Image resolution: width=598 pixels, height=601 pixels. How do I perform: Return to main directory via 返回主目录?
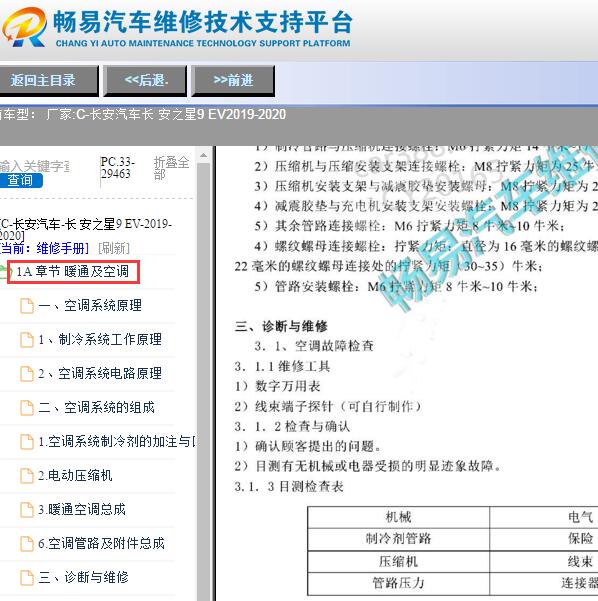[x=48, y=80]
